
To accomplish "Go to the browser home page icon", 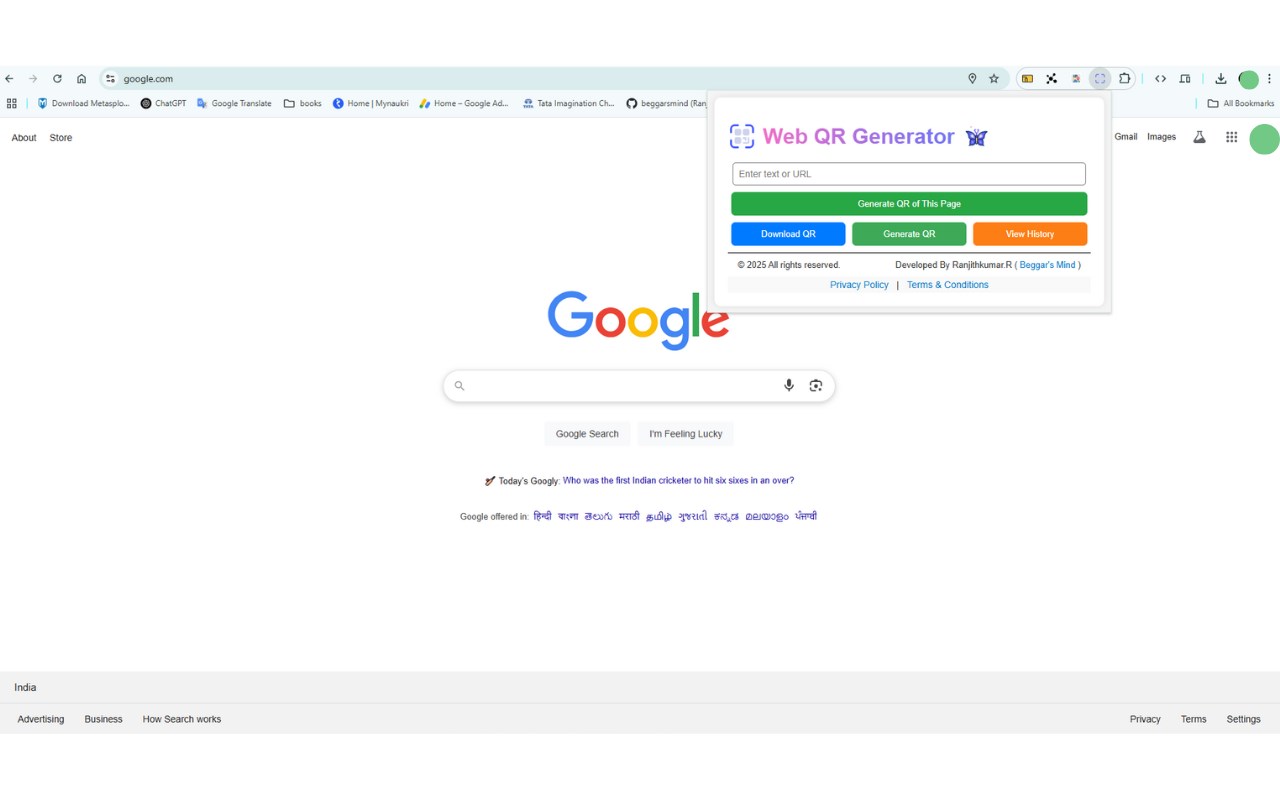I will pos(81,79).
